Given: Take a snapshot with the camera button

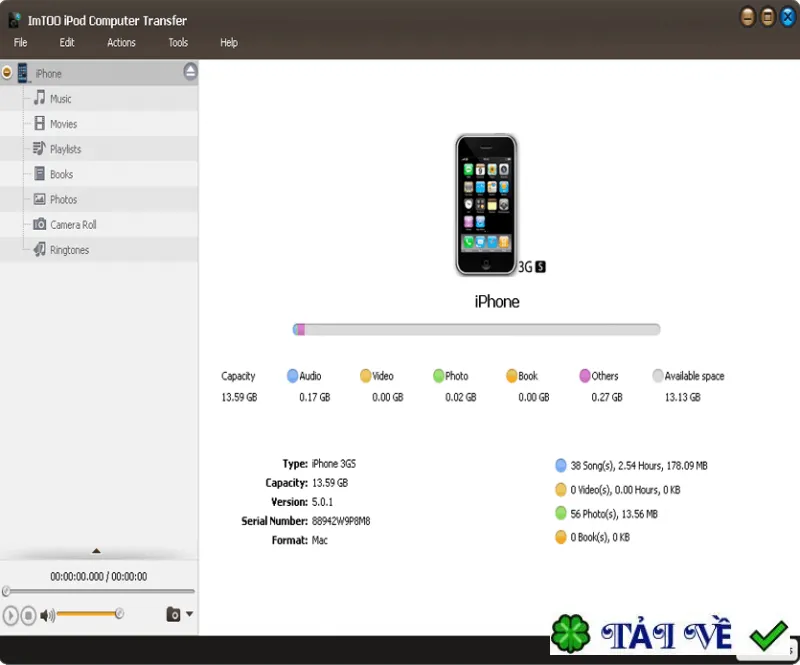Looking at the screenshot, I should click(x=173, y=614).
